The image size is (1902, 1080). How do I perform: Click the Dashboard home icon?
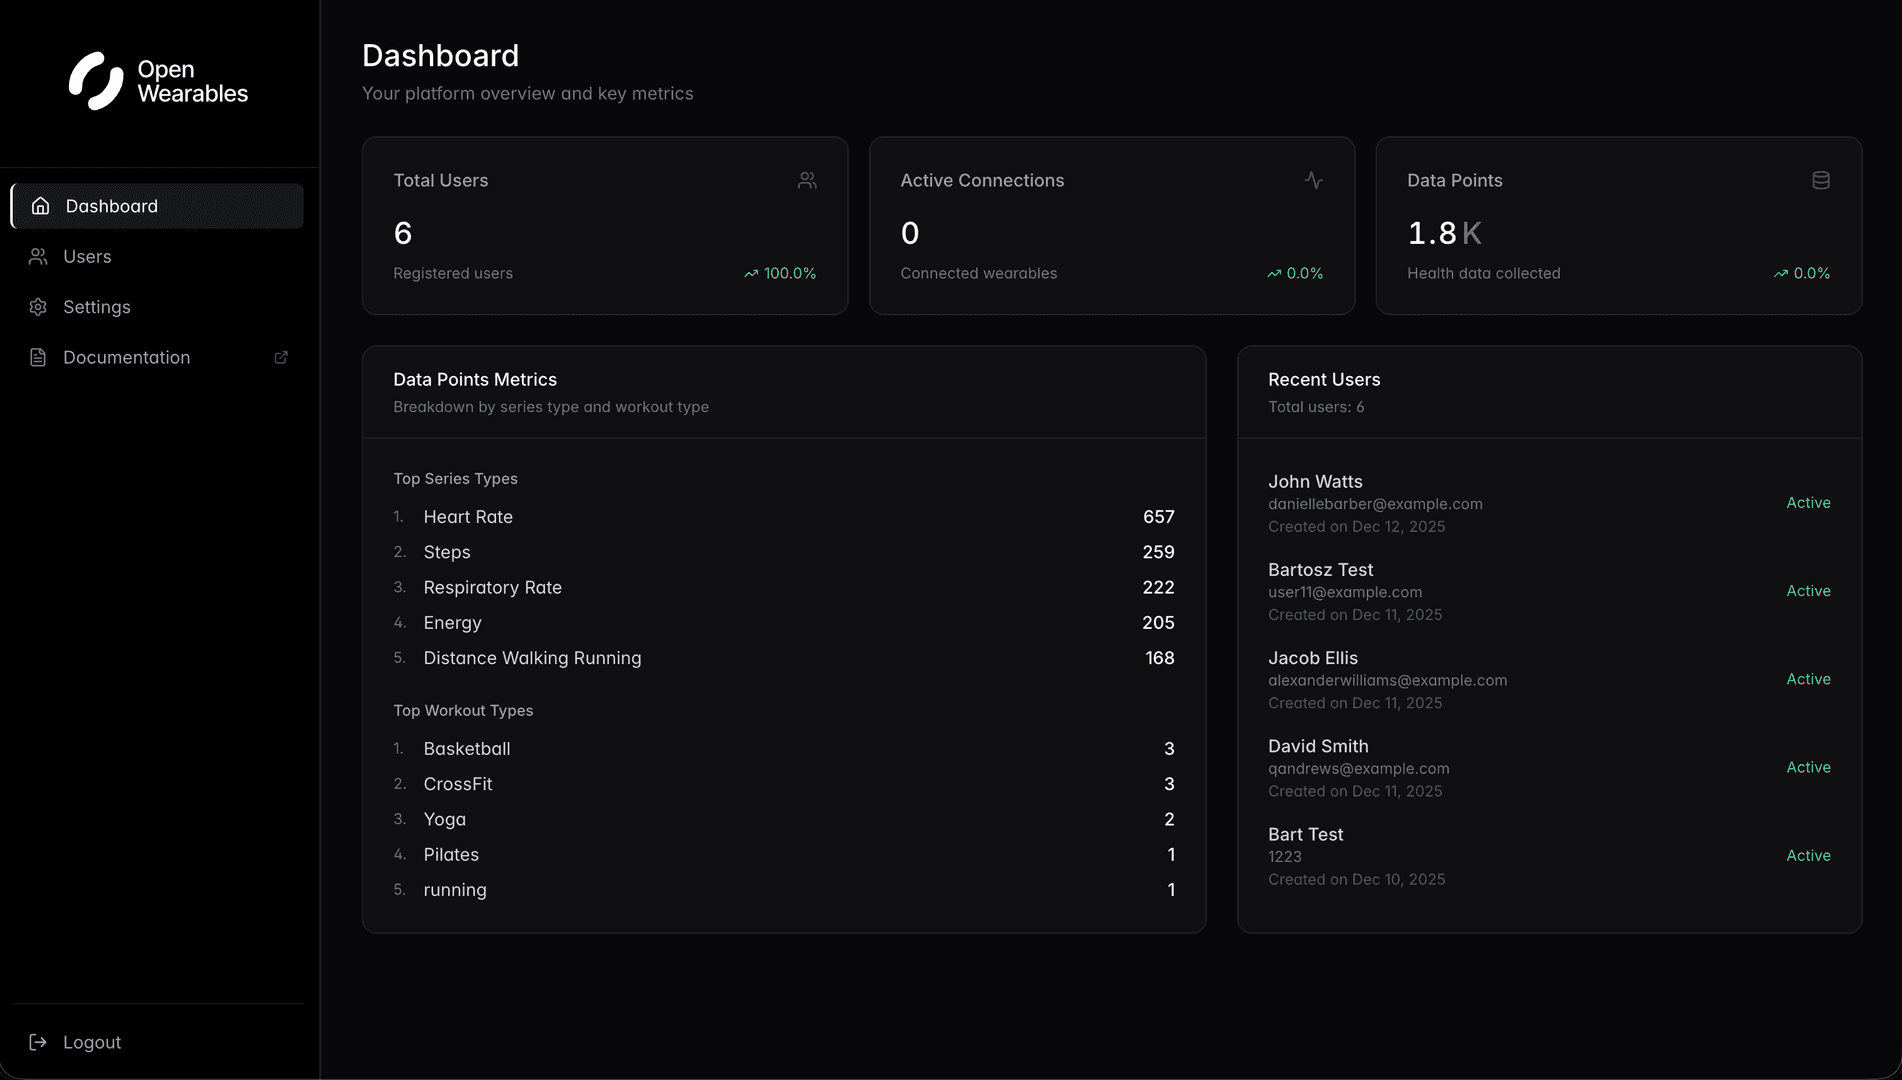tap(40, 206)
